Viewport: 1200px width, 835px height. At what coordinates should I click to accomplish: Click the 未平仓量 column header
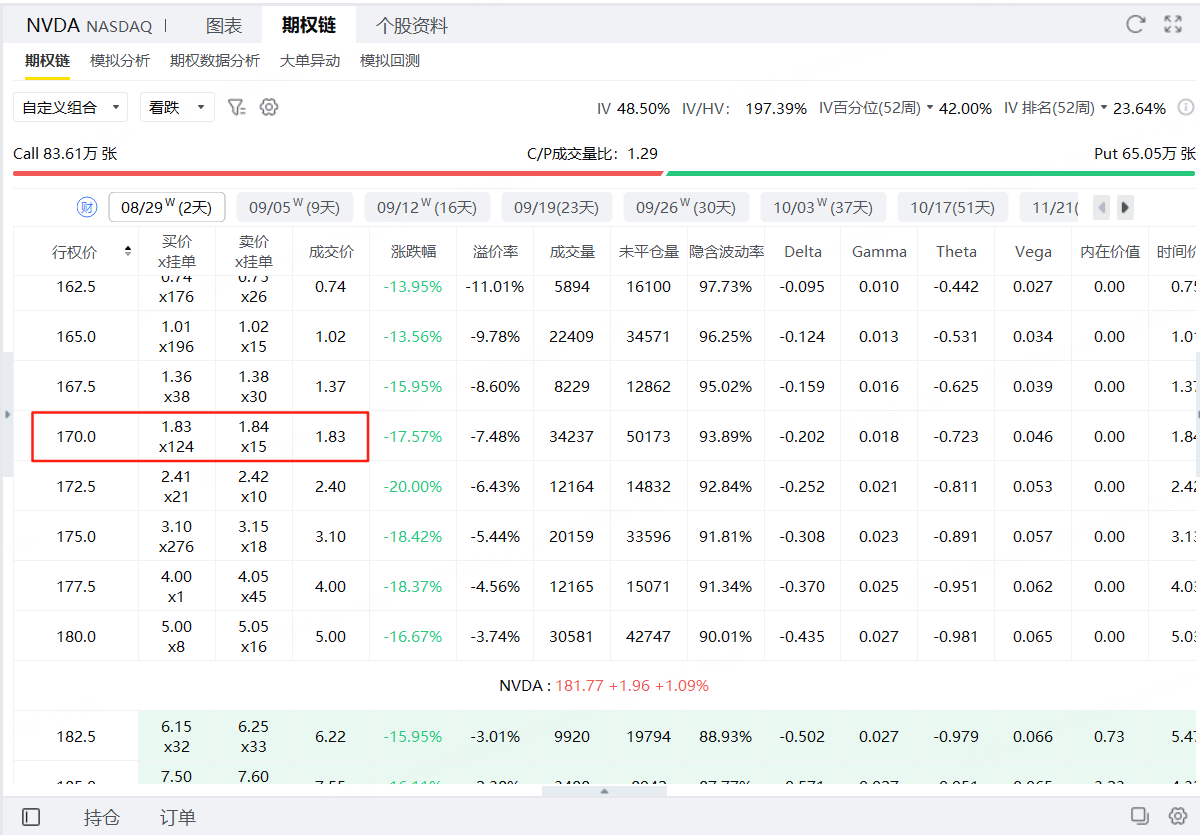(649, 251)
